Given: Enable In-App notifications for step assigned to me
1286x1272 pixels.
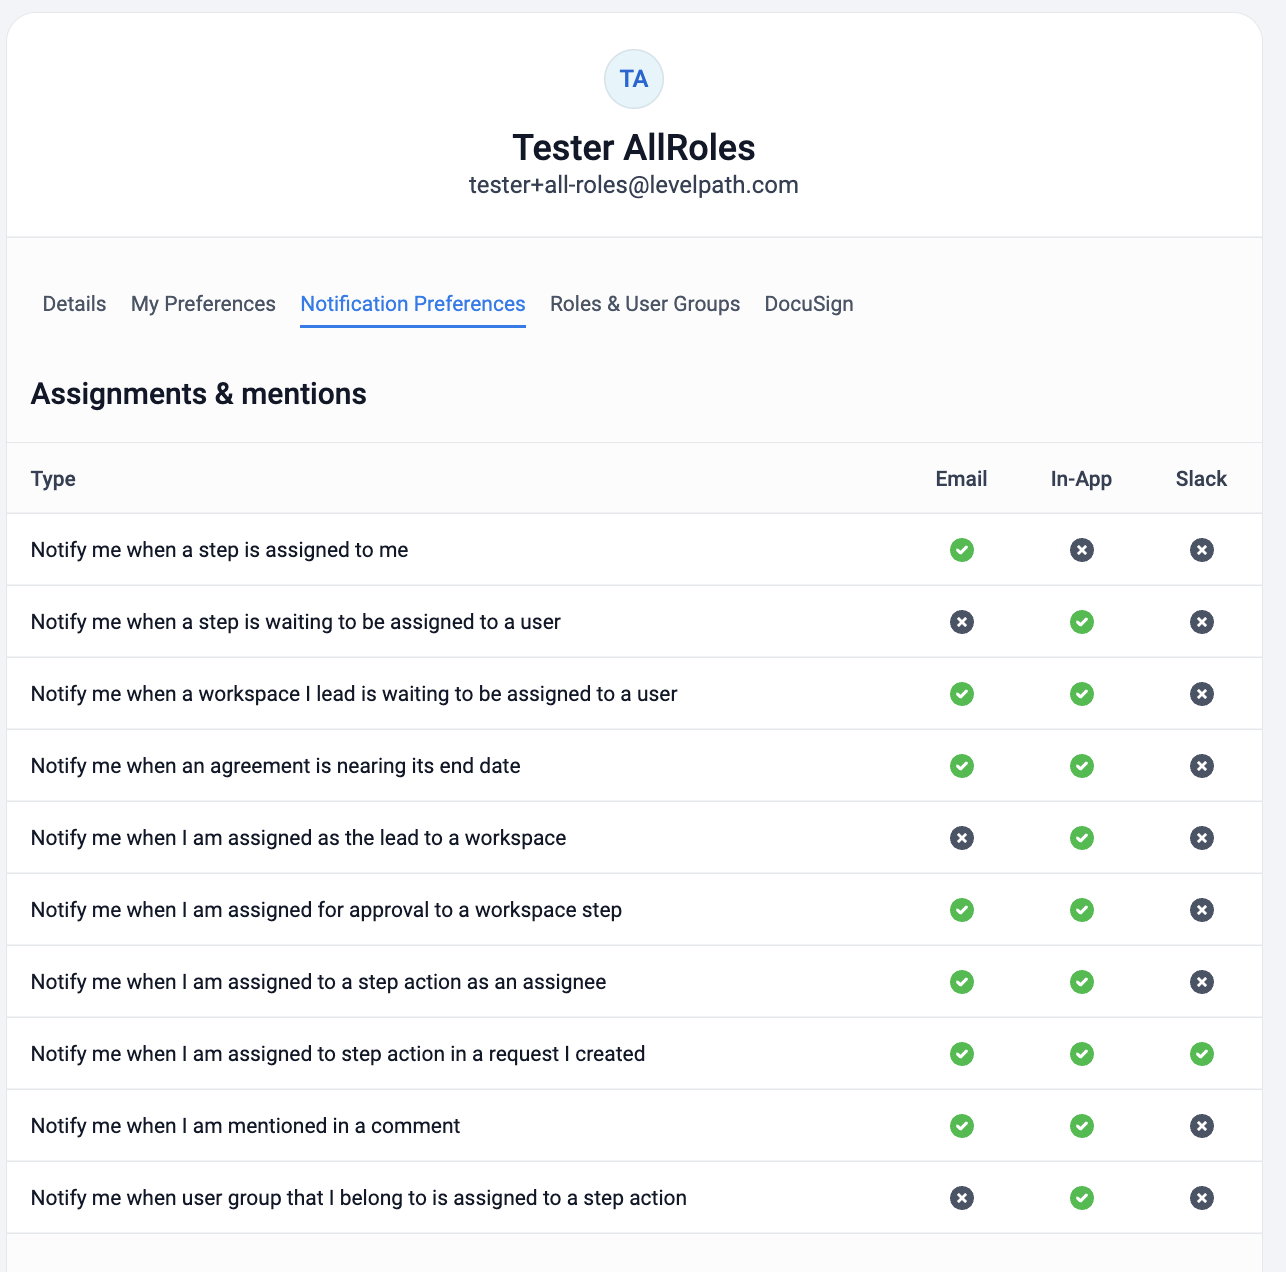Looking at the screenshot, I should pos(1081,550).
